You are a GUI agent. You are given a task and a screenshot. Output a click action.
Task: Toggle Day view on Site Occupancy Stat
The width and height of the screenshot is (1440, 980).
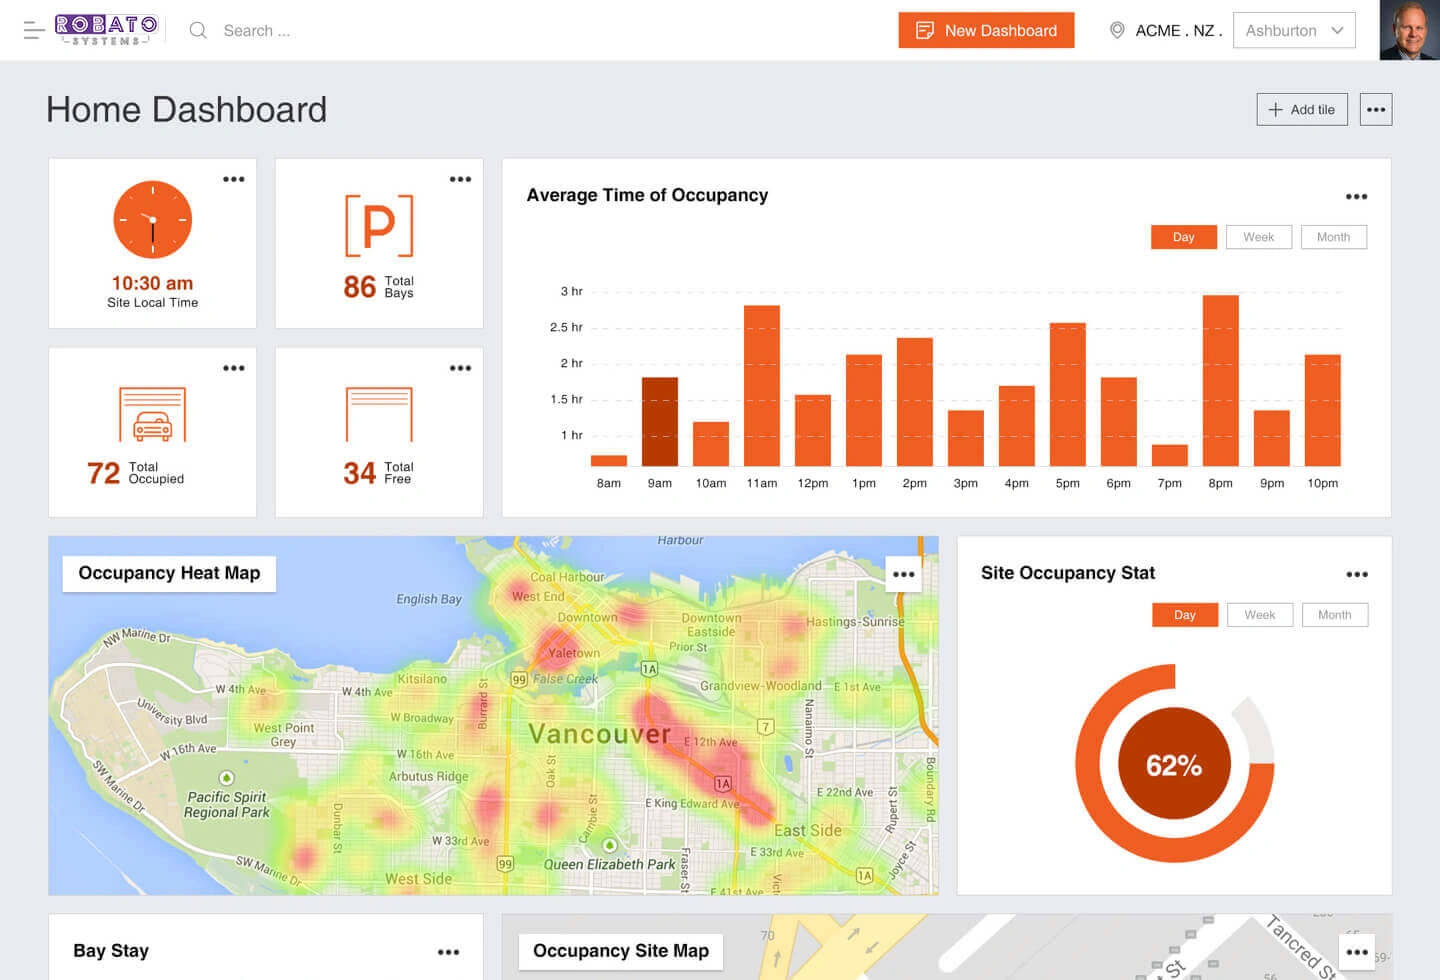click(1184, 614)
